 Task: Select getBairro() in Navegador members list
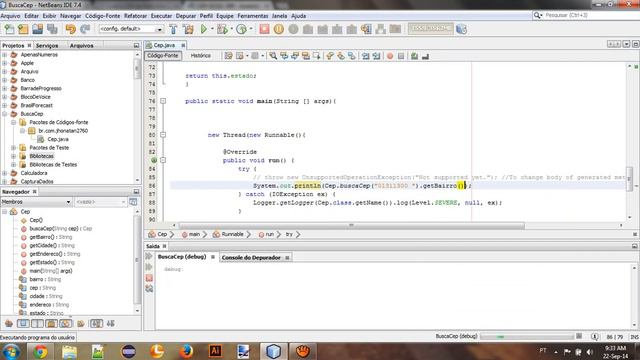tap(47, 237)
